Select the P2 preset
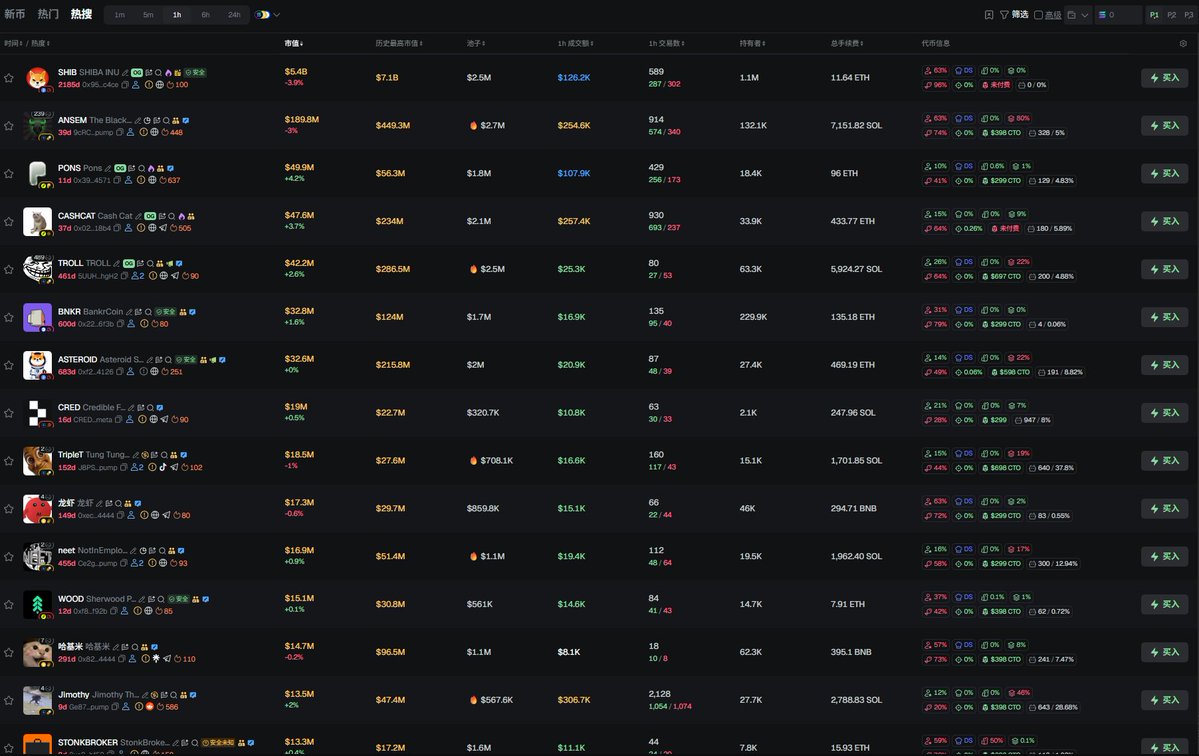Screen dimensions: 1199x756 [x=1171, y=15]
